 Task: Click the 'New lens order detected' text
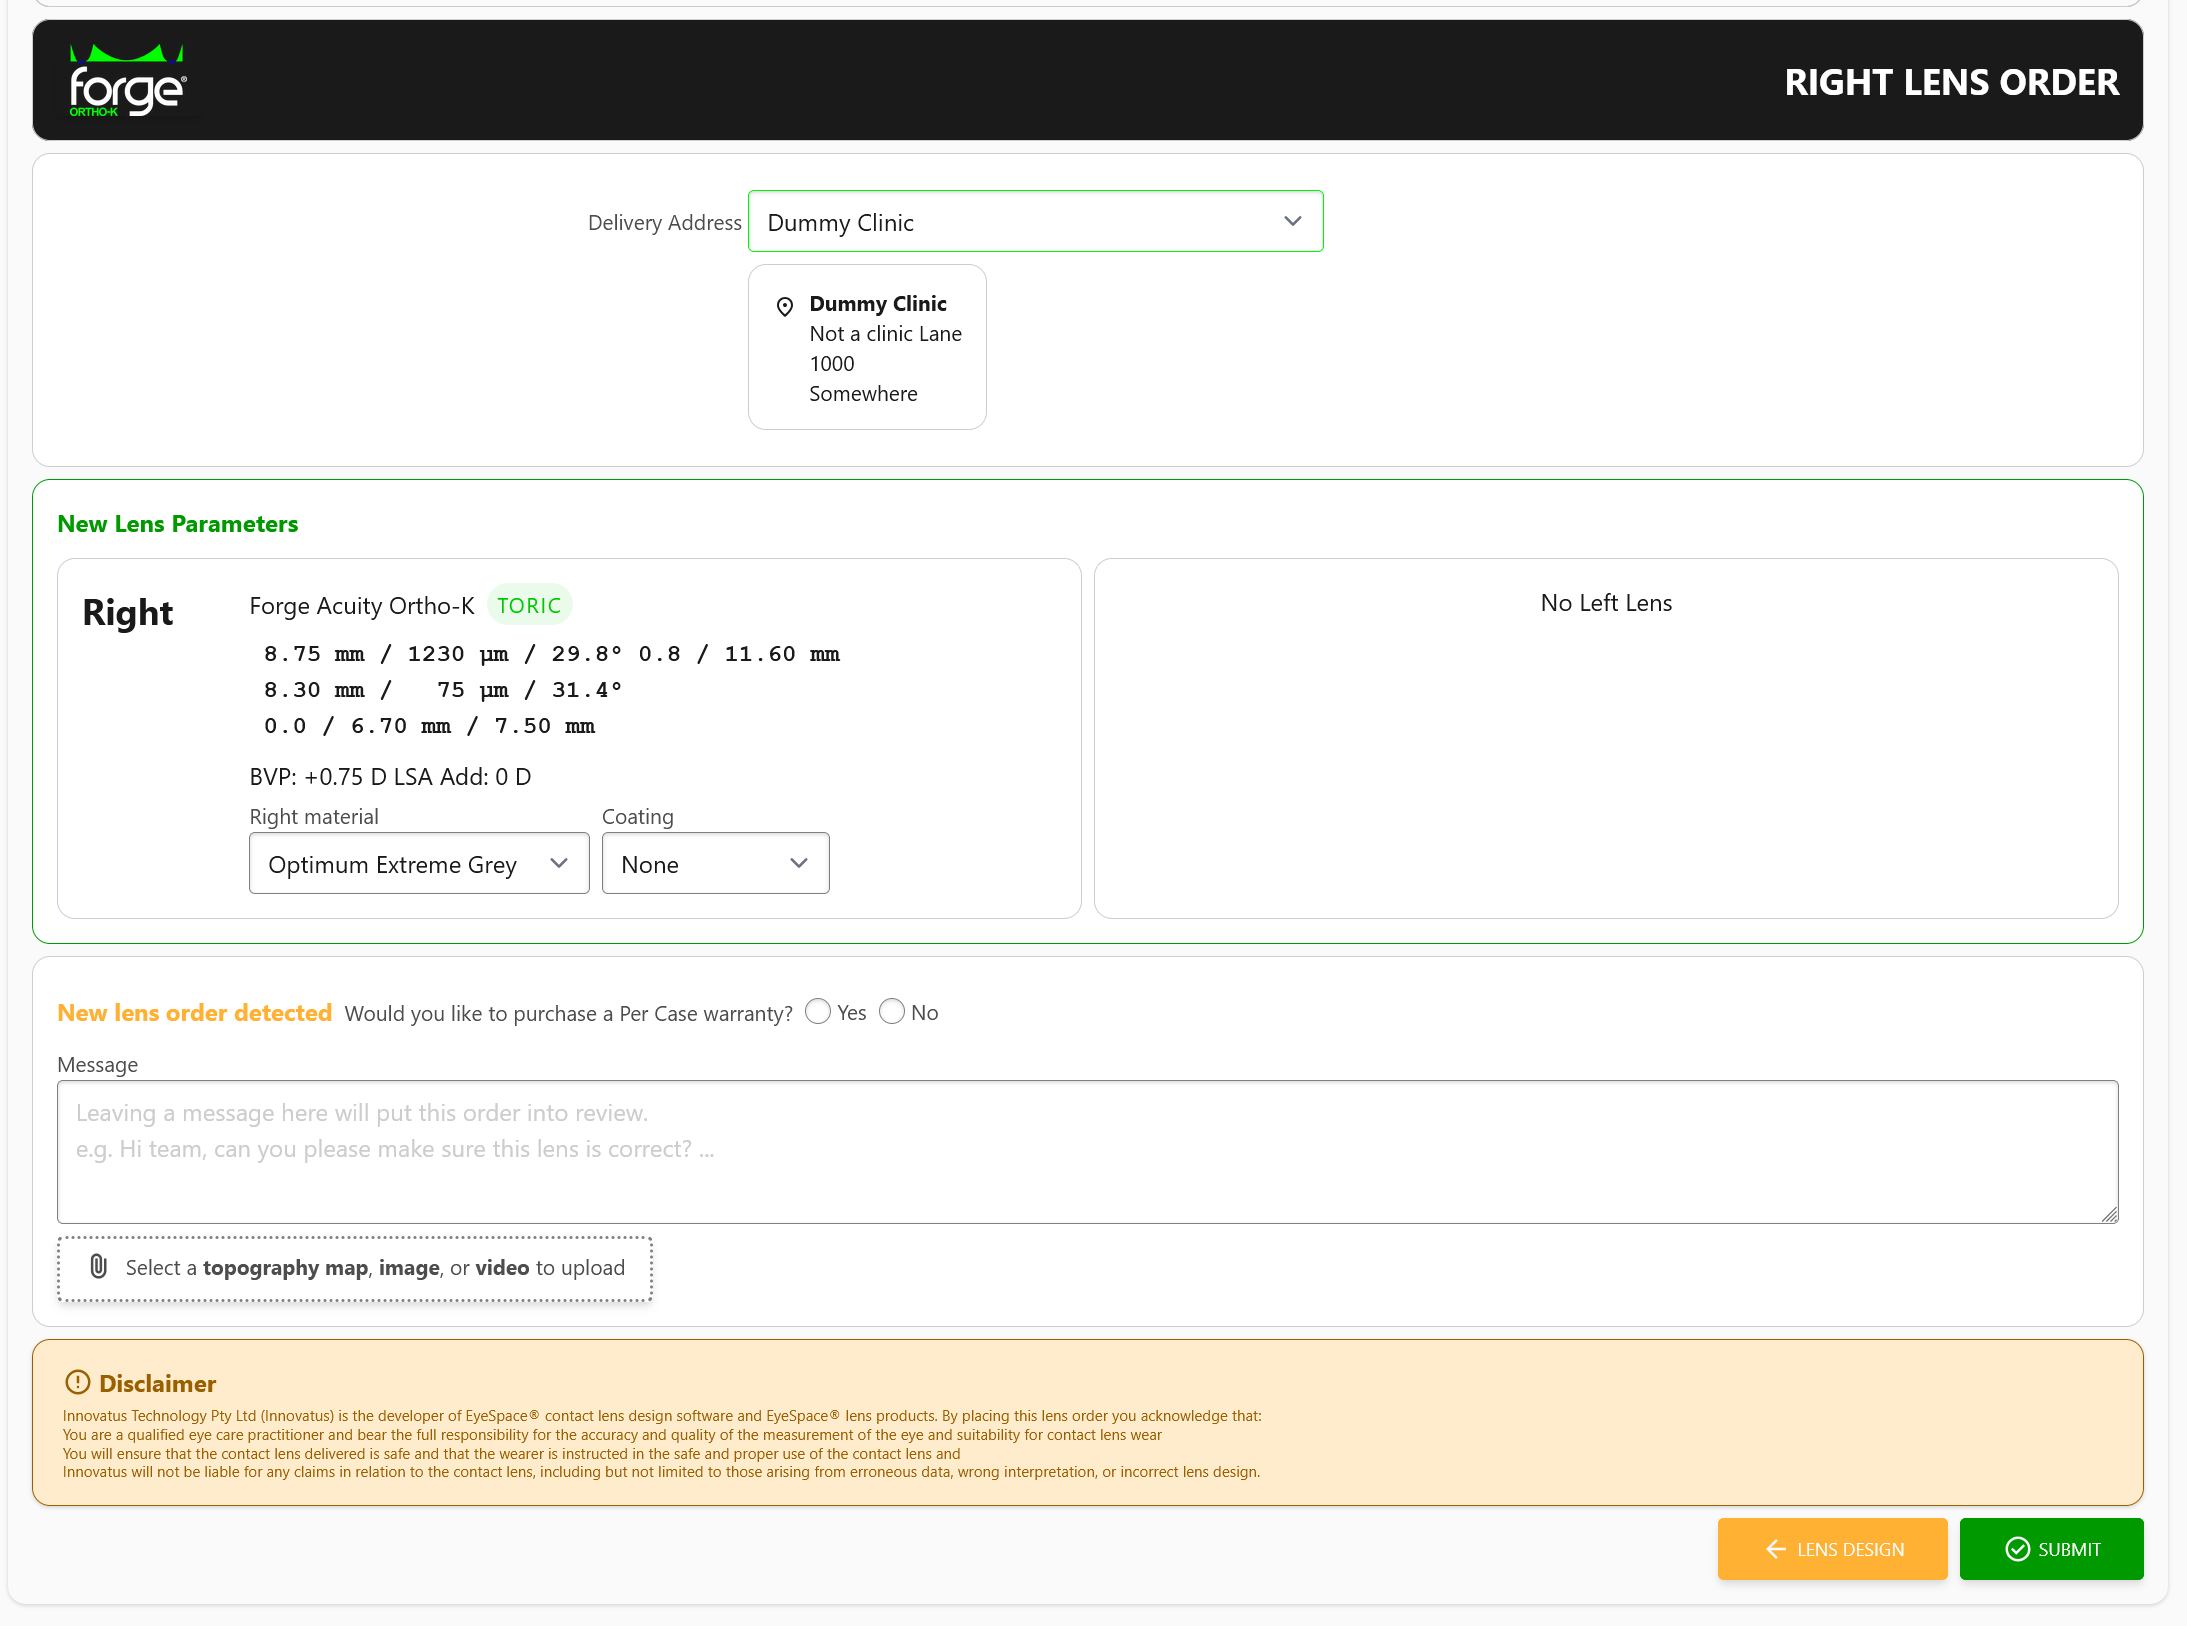[195, 1013]
